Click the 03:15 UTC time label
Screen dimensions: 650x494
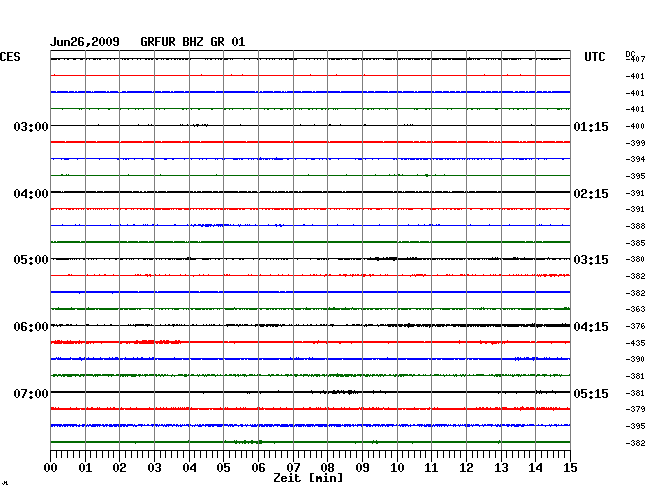pos(591,260)
